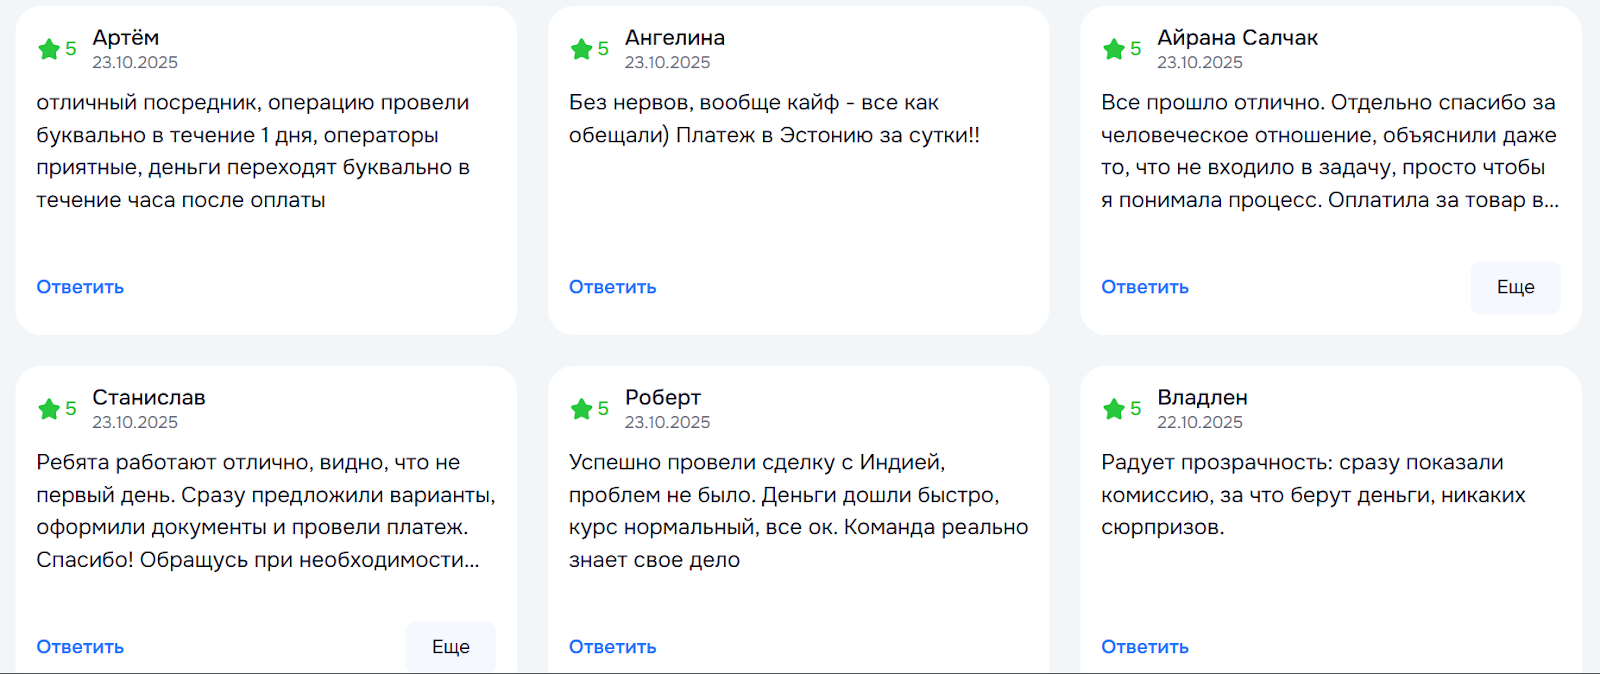Click Ответить under Владлен's review

[x=1144, y=647]
